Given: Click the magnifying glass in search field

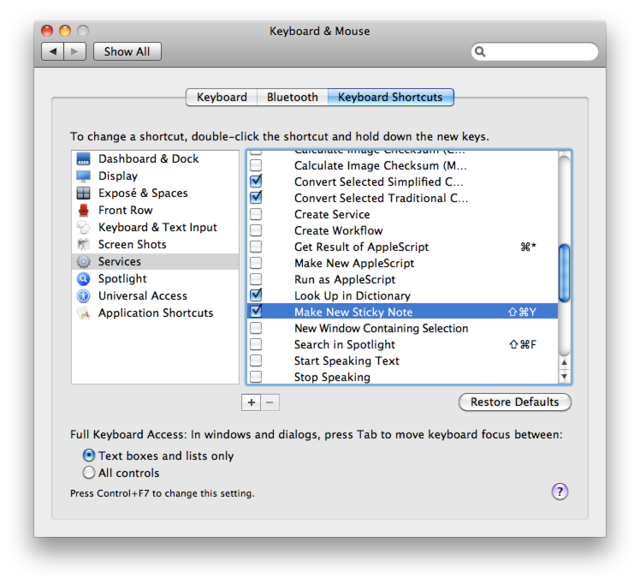Looking at the screenshot, I should point(480,51).
